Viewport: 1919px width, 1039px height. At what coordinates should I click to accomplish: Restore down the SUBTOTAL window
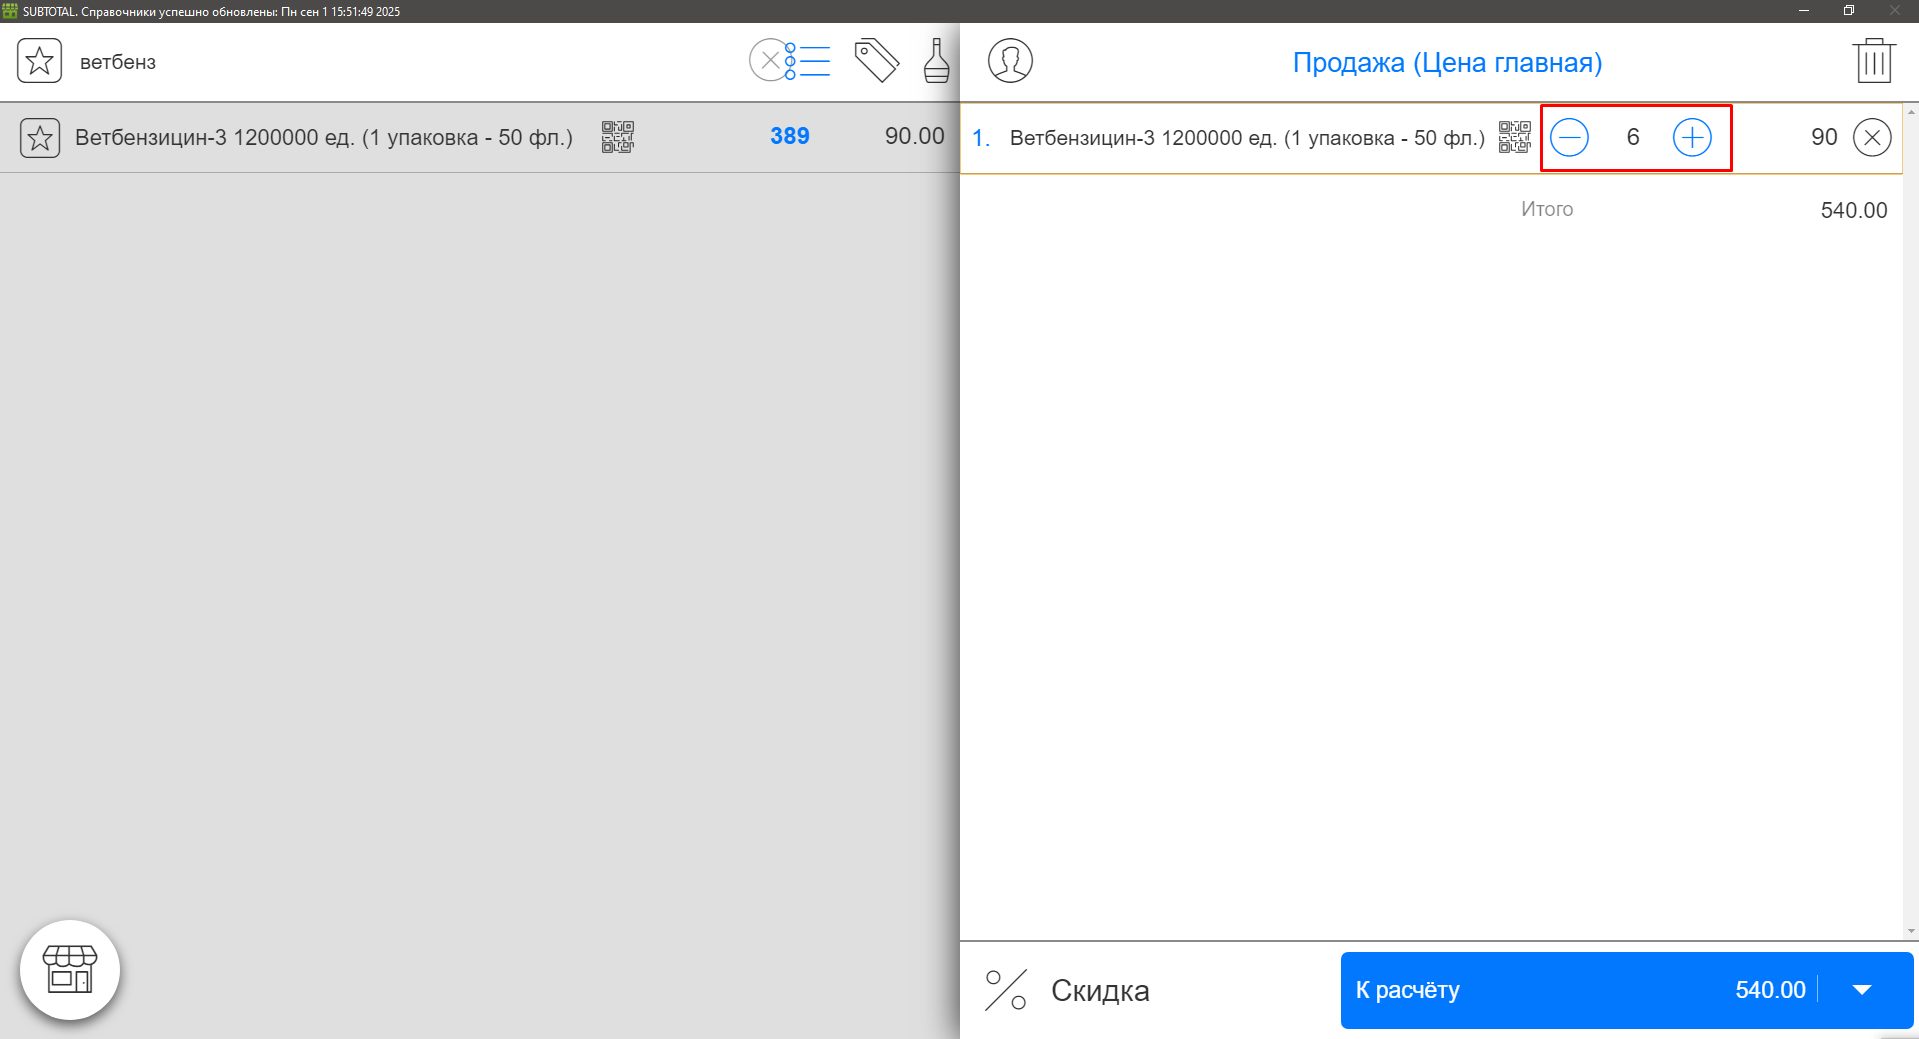[1849, 11]
